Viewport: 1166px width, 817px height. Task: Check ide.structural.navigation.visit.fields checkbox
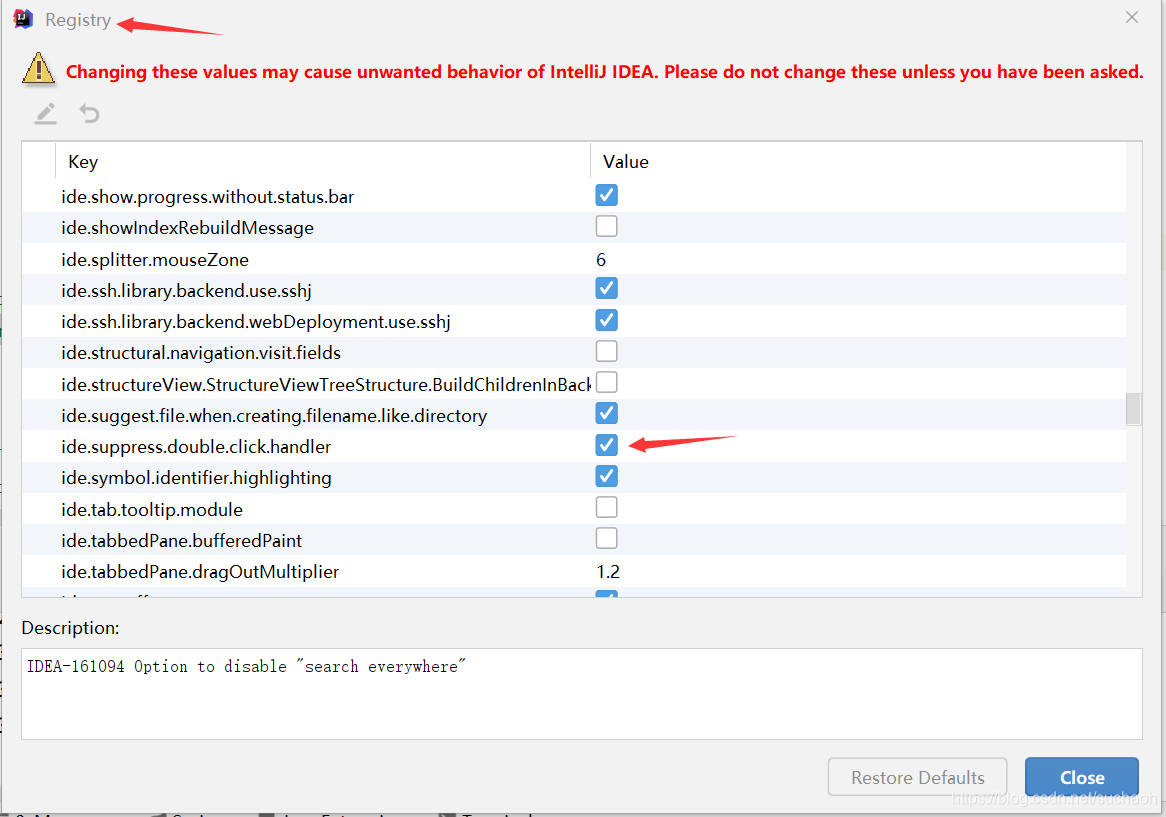pos(606,352)
